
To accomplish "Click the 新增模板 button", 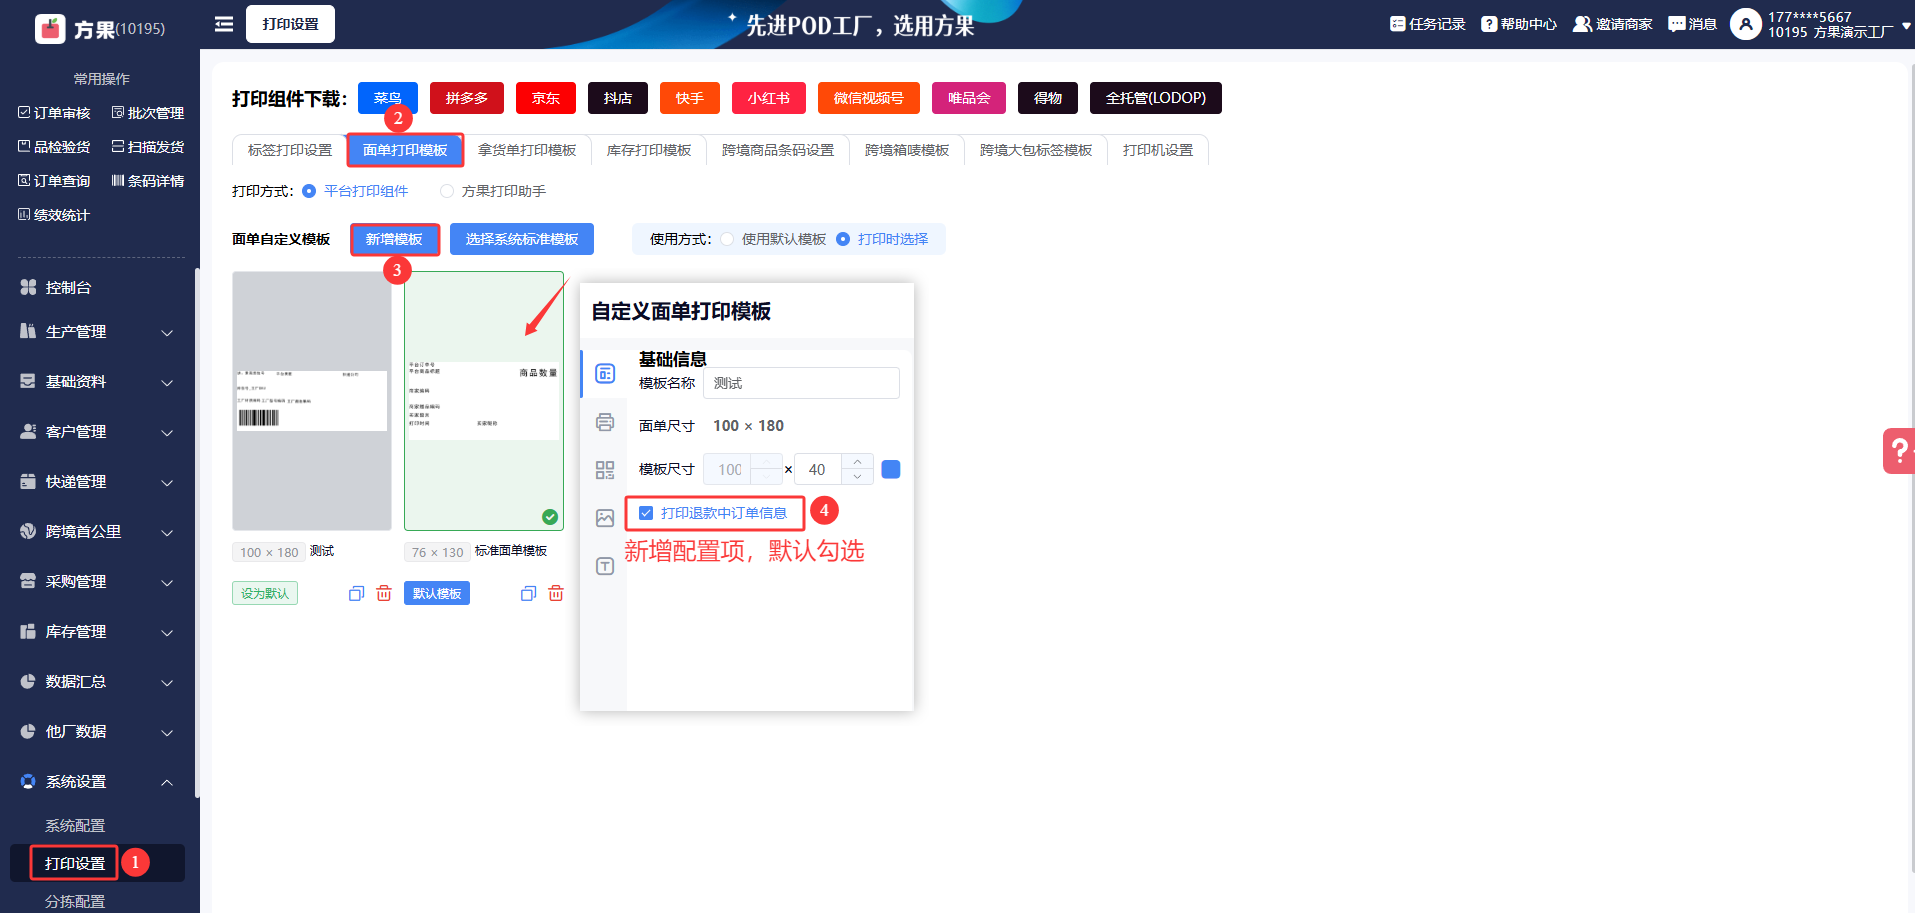I will pos(394,239).
